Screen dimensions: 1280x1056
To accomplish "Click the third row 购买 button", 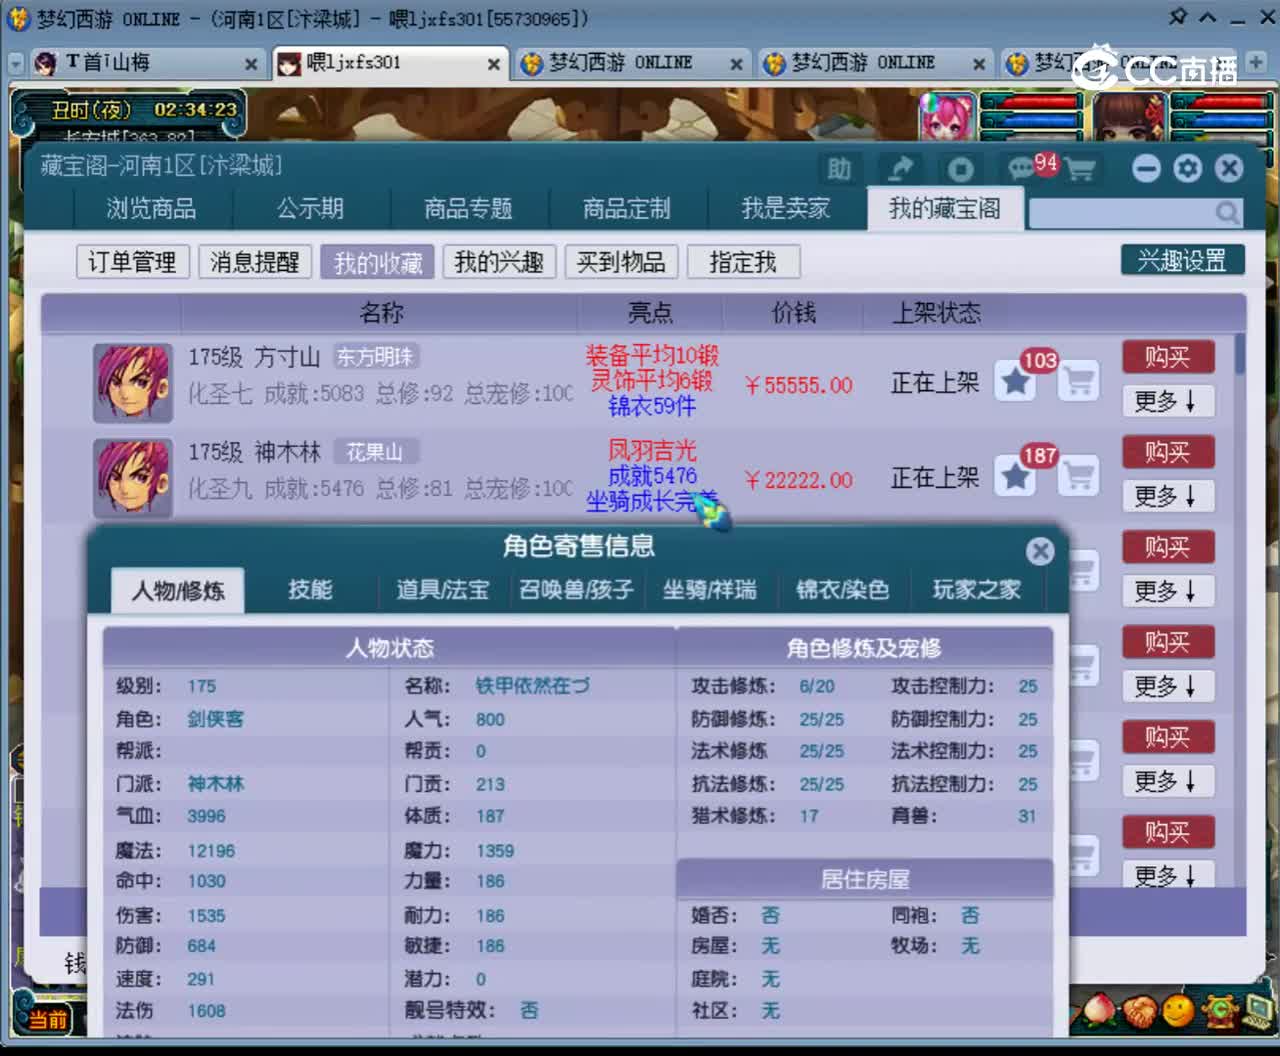I will click(x=1168, y=547).
